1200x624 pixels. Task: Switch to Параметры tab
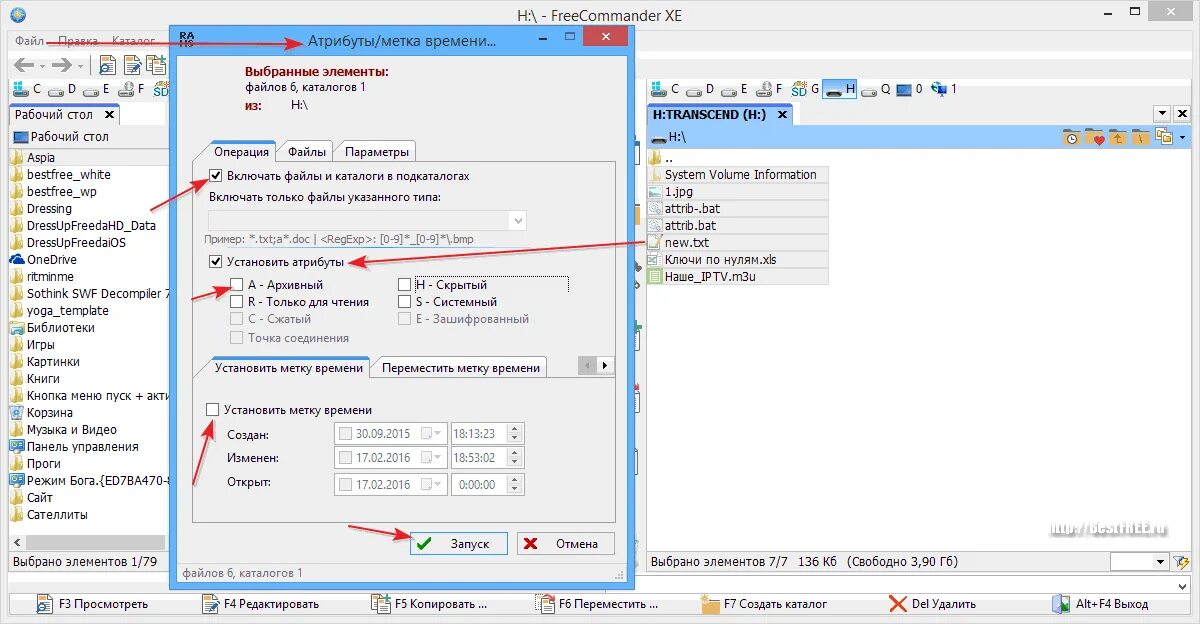pyautogui.click(x=377, y=152)
